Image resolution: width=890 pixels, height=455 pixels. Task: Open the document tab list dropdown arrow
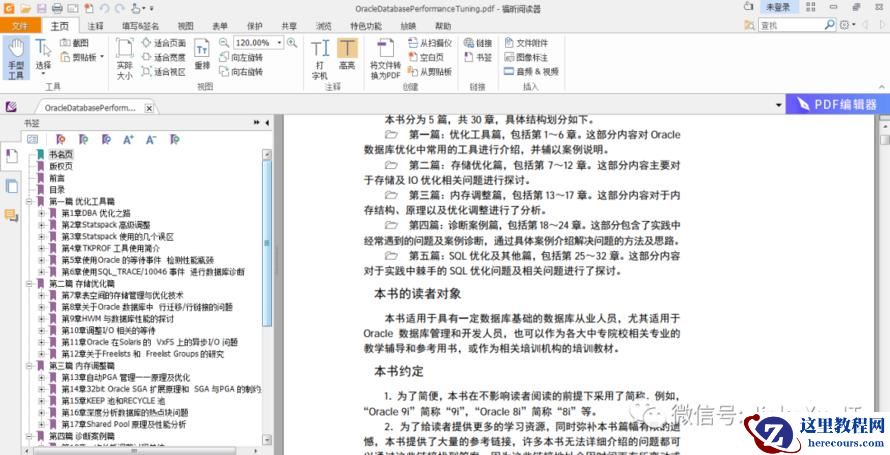click(779, 106)
